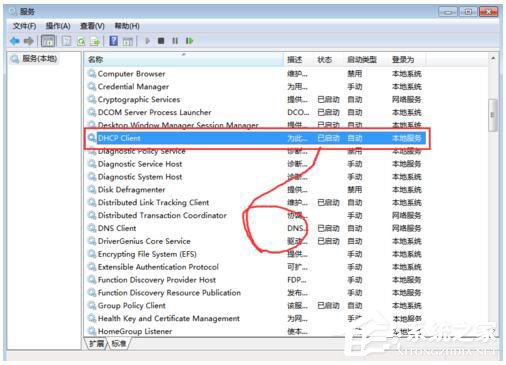Select the DNS Client service
The height and width of the screenshot is (365, 506).
pyautogui.click(x=255, y=228)
